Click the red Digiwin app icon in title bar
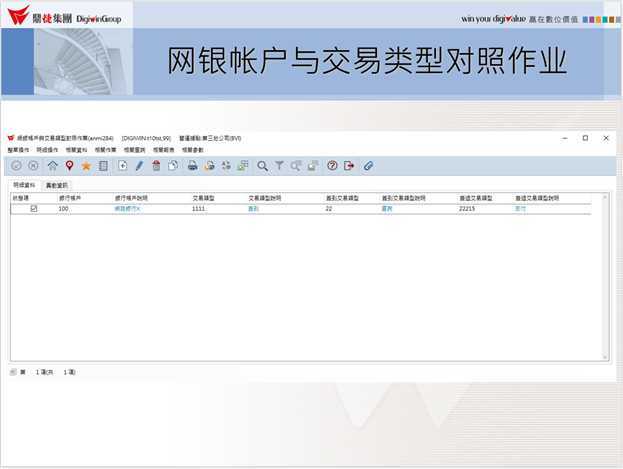 click(11, 138)
